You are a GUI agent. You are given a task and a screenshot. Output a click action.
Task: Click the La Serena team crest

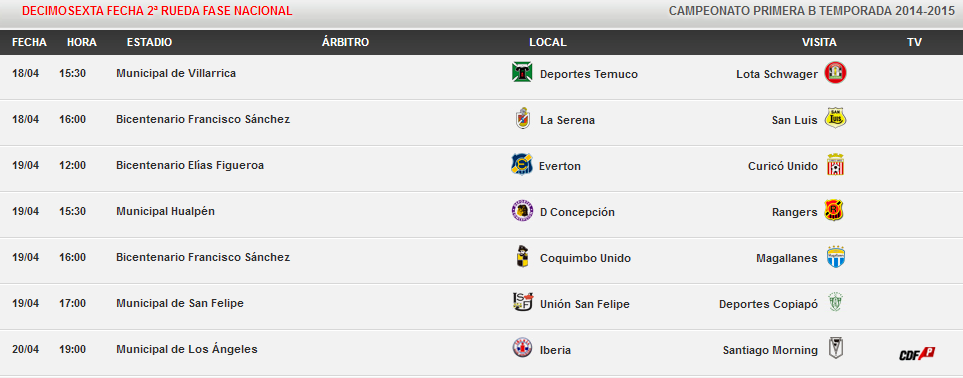pyautogui.click(x=523, y=119)
